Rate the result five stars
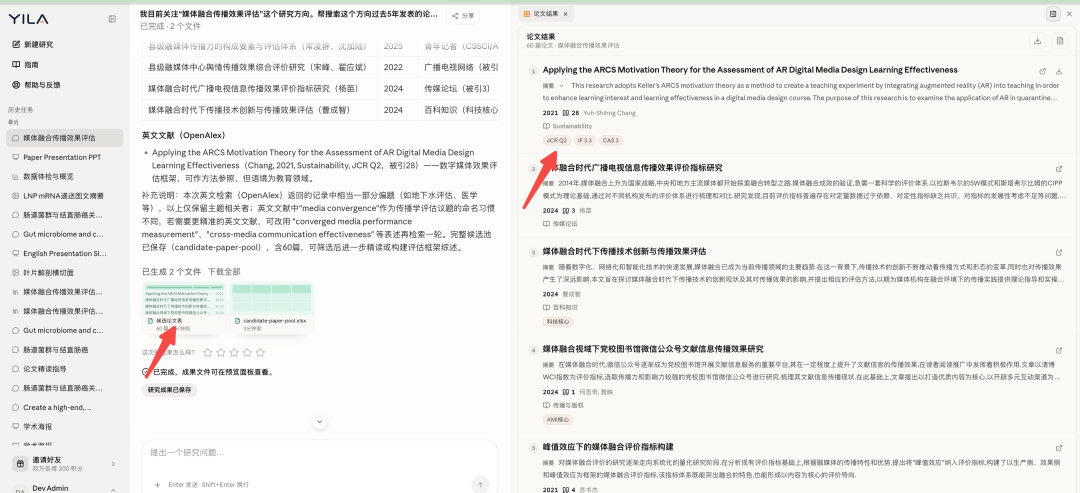The width and height of the screenshot is (1080, 493). coord(260,353)
